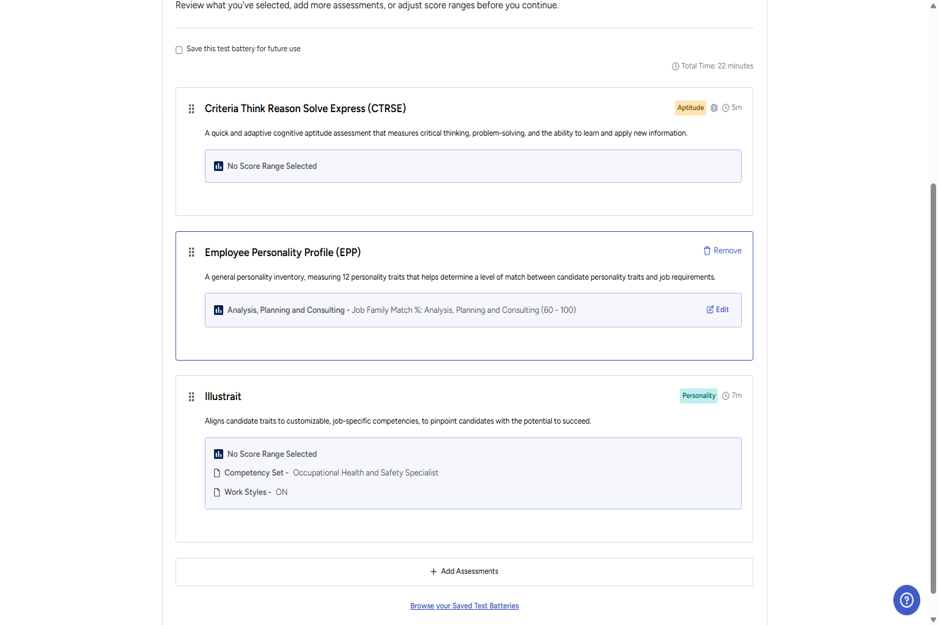This screenshot has width=938, height=625.
Task: Open Browse your Saved Test Batteries link
Action: [x=464, y=606]
